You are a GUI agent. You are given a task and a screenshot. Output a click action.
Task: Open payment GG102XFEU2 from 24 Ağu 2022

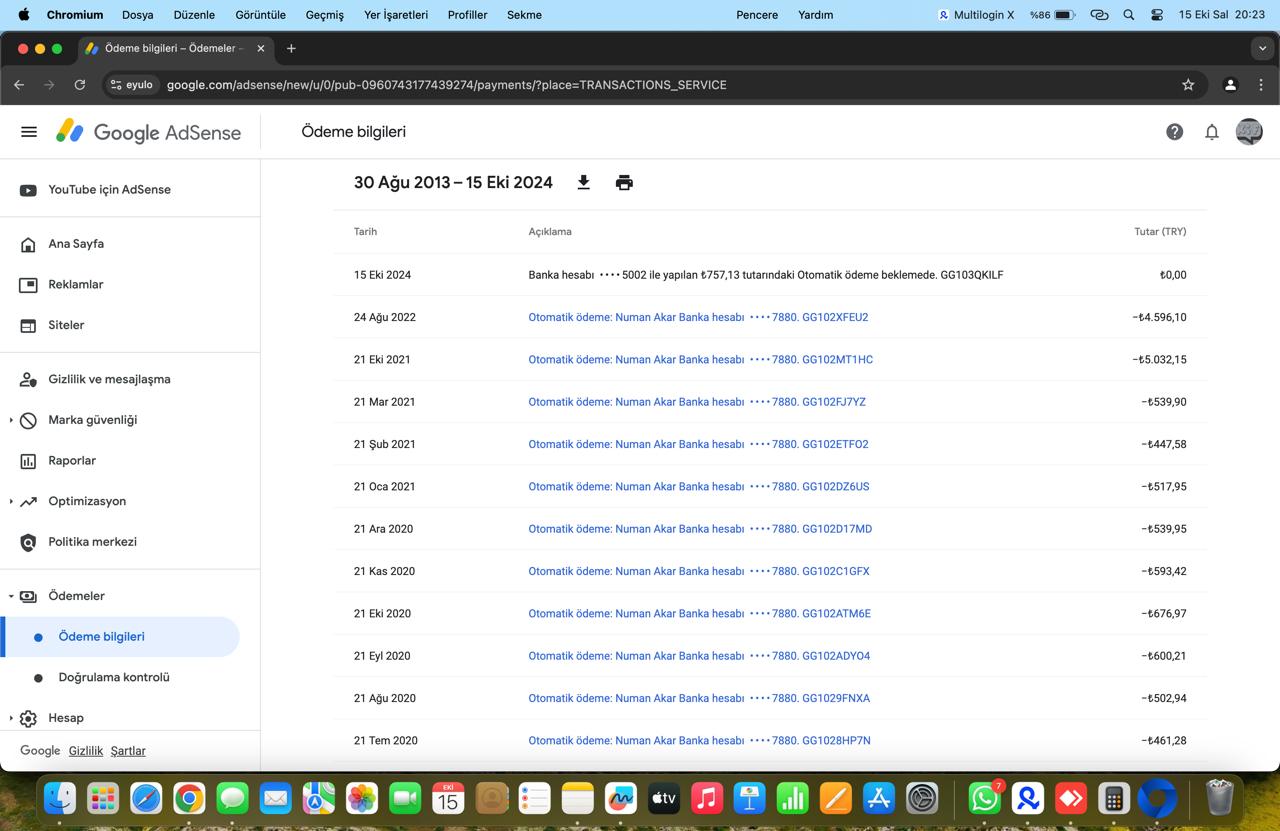698,317
